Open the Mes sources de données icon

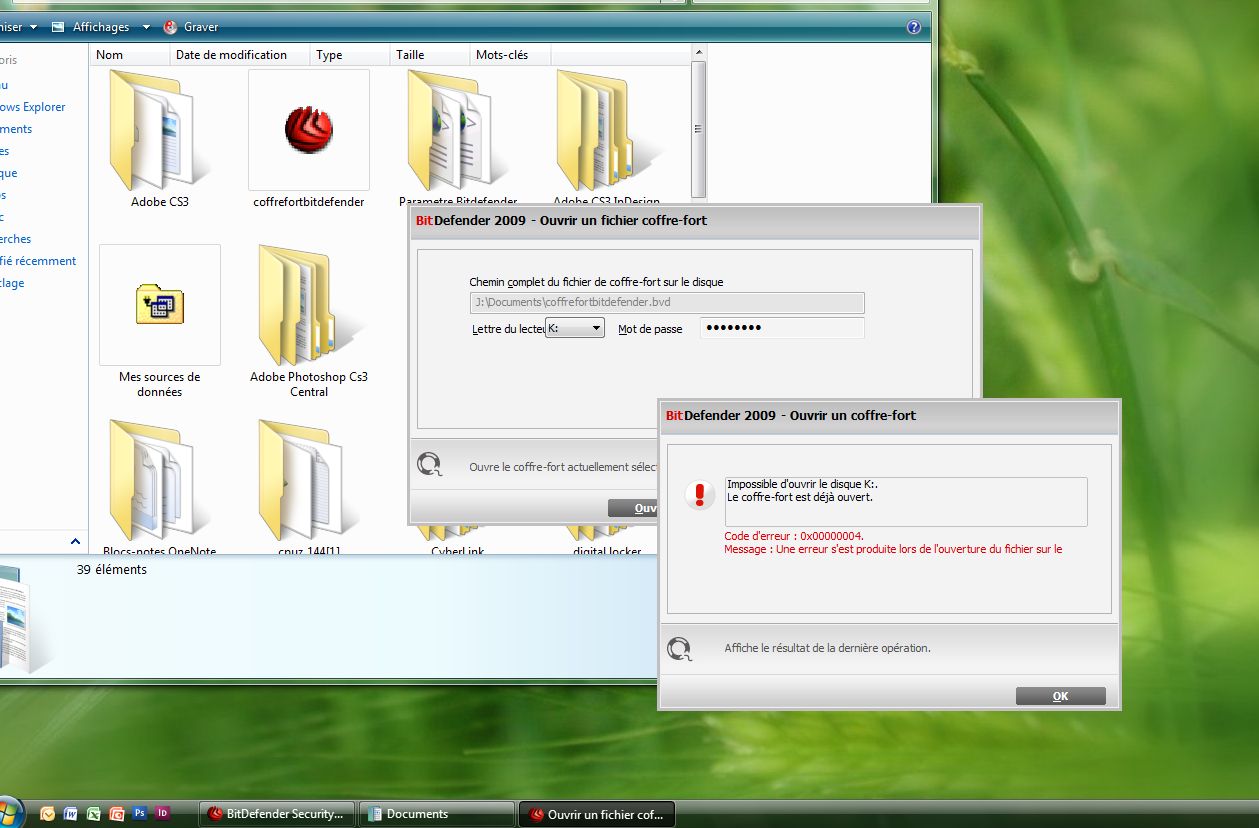[160, 304]
